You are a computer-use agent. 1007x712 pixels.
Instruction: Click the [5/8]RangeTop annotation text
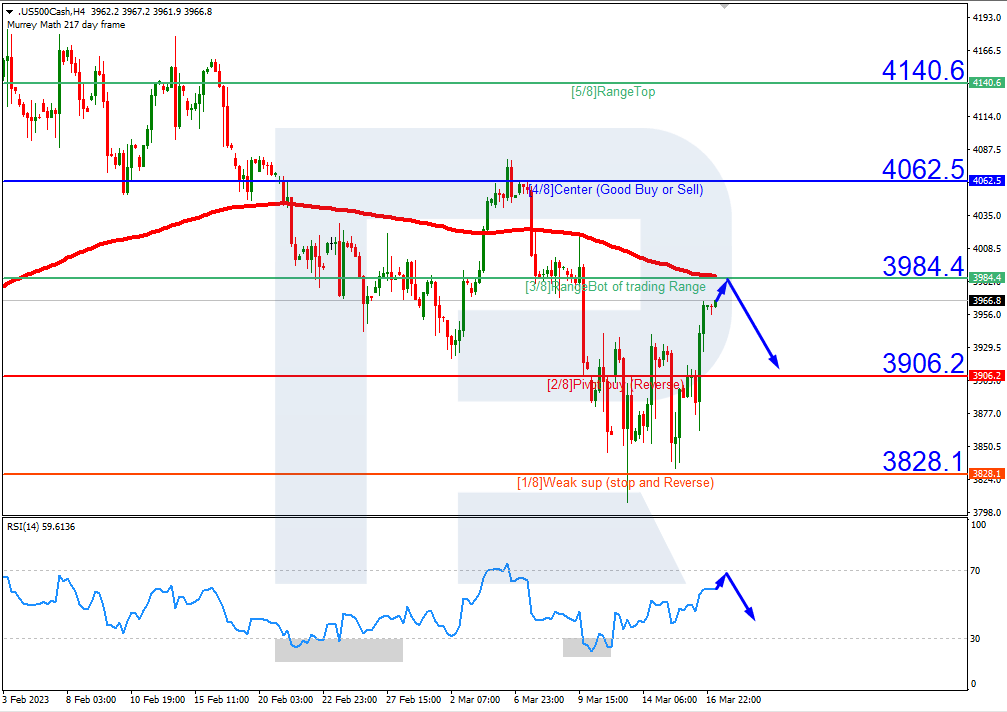point(611,91)
